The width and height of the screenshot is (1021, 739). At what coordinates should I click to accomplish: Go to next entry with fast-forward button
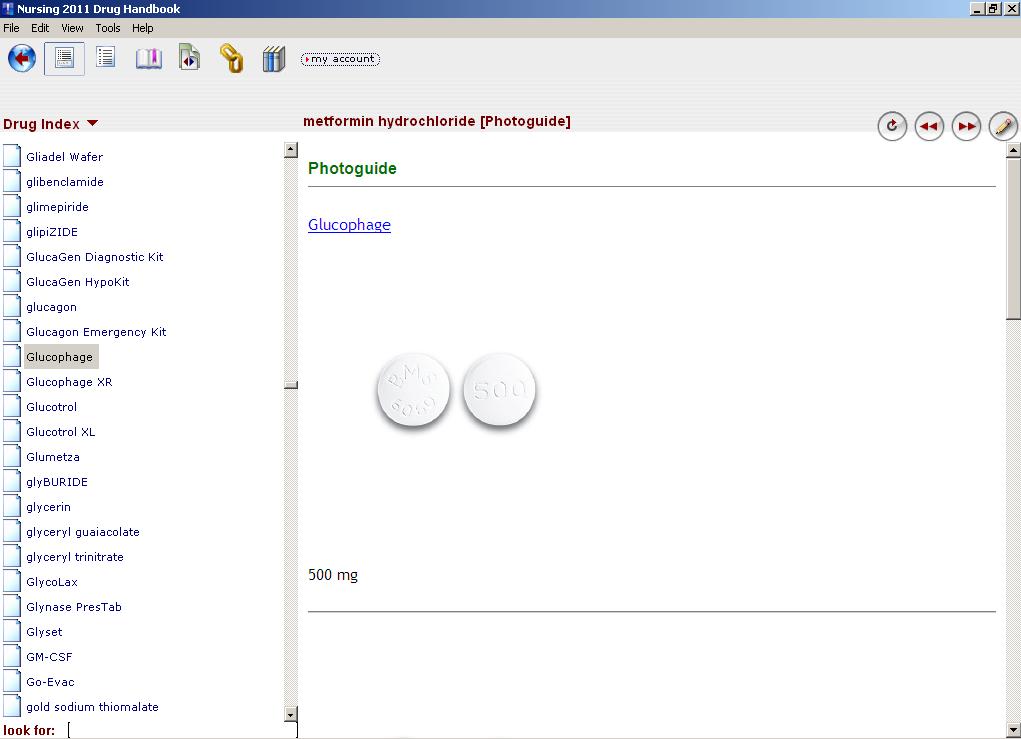coord(966,126)
